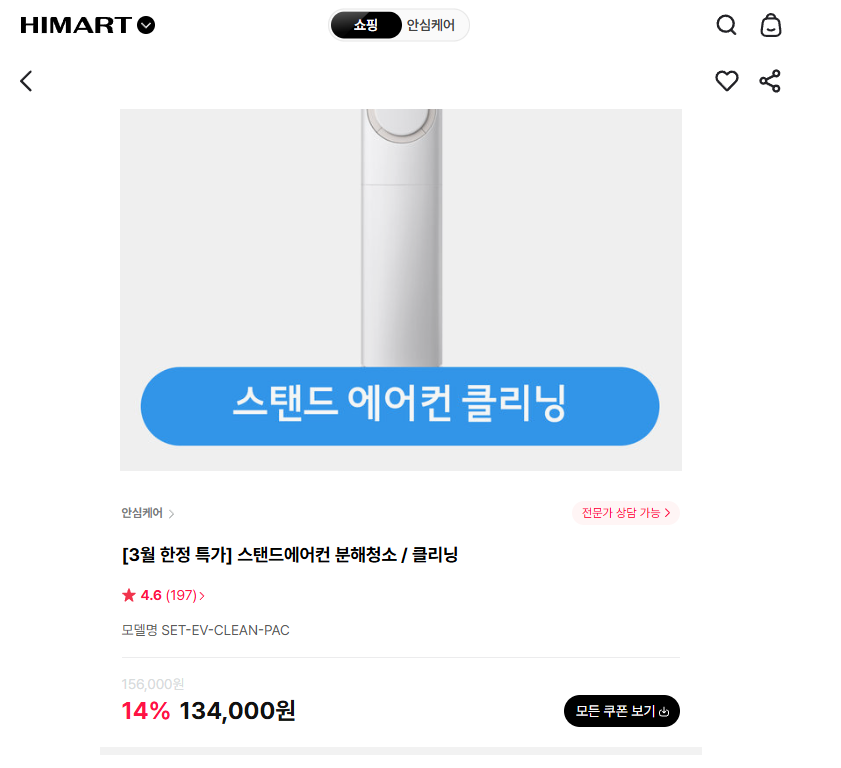Click the product title 스탠드에어컨 분해청소 / 클리닝
The image size is (841, 768).
289,555
